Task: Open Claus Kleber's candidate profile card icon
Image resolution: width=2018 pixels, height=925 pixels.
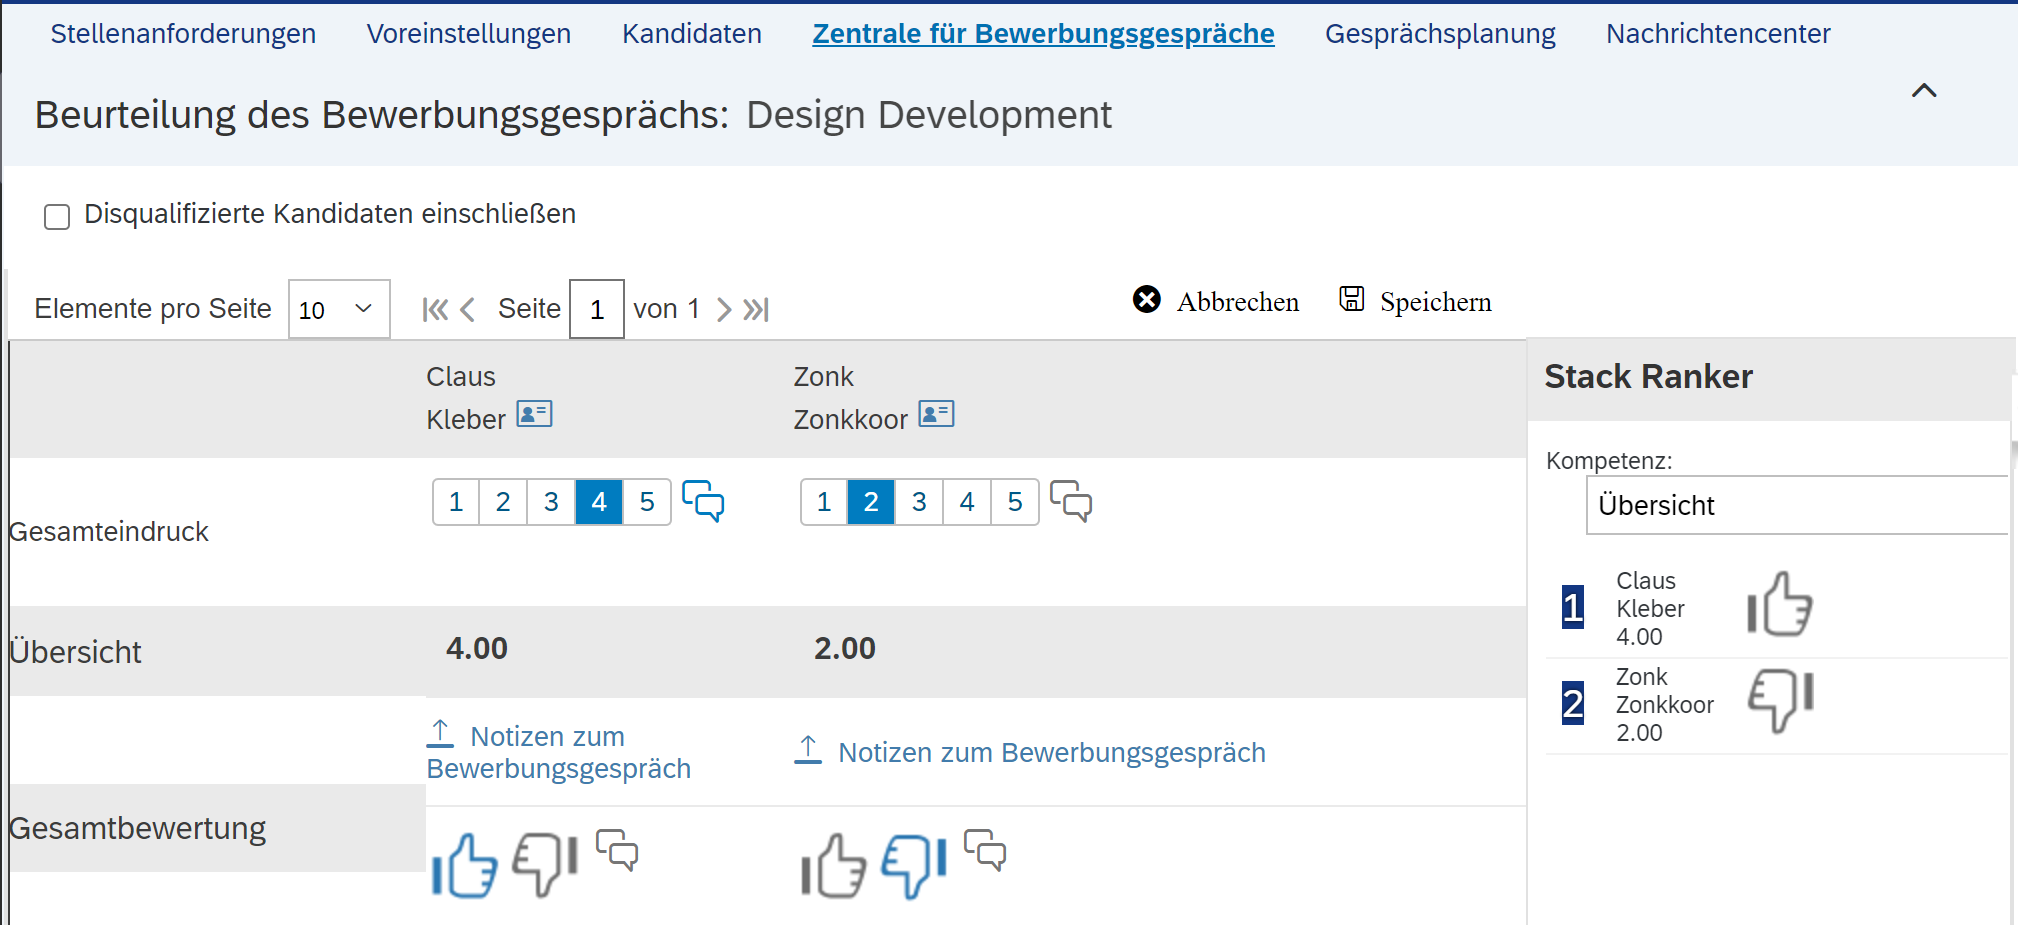Action: pyautogui.click(x=534, y=414)
